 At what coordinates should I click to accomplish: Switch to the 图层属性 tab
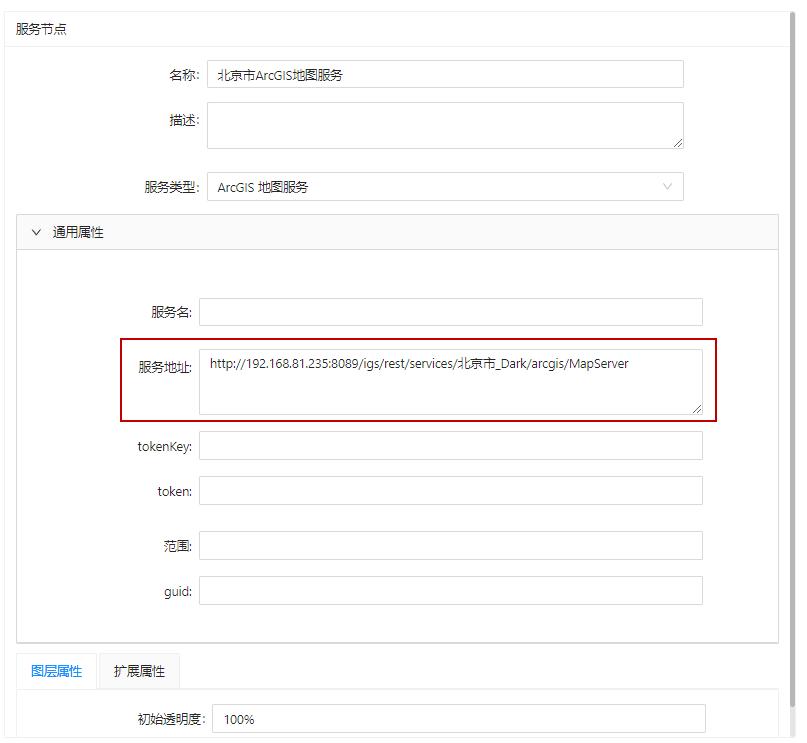pyautogui.click(x=57, y=671)
